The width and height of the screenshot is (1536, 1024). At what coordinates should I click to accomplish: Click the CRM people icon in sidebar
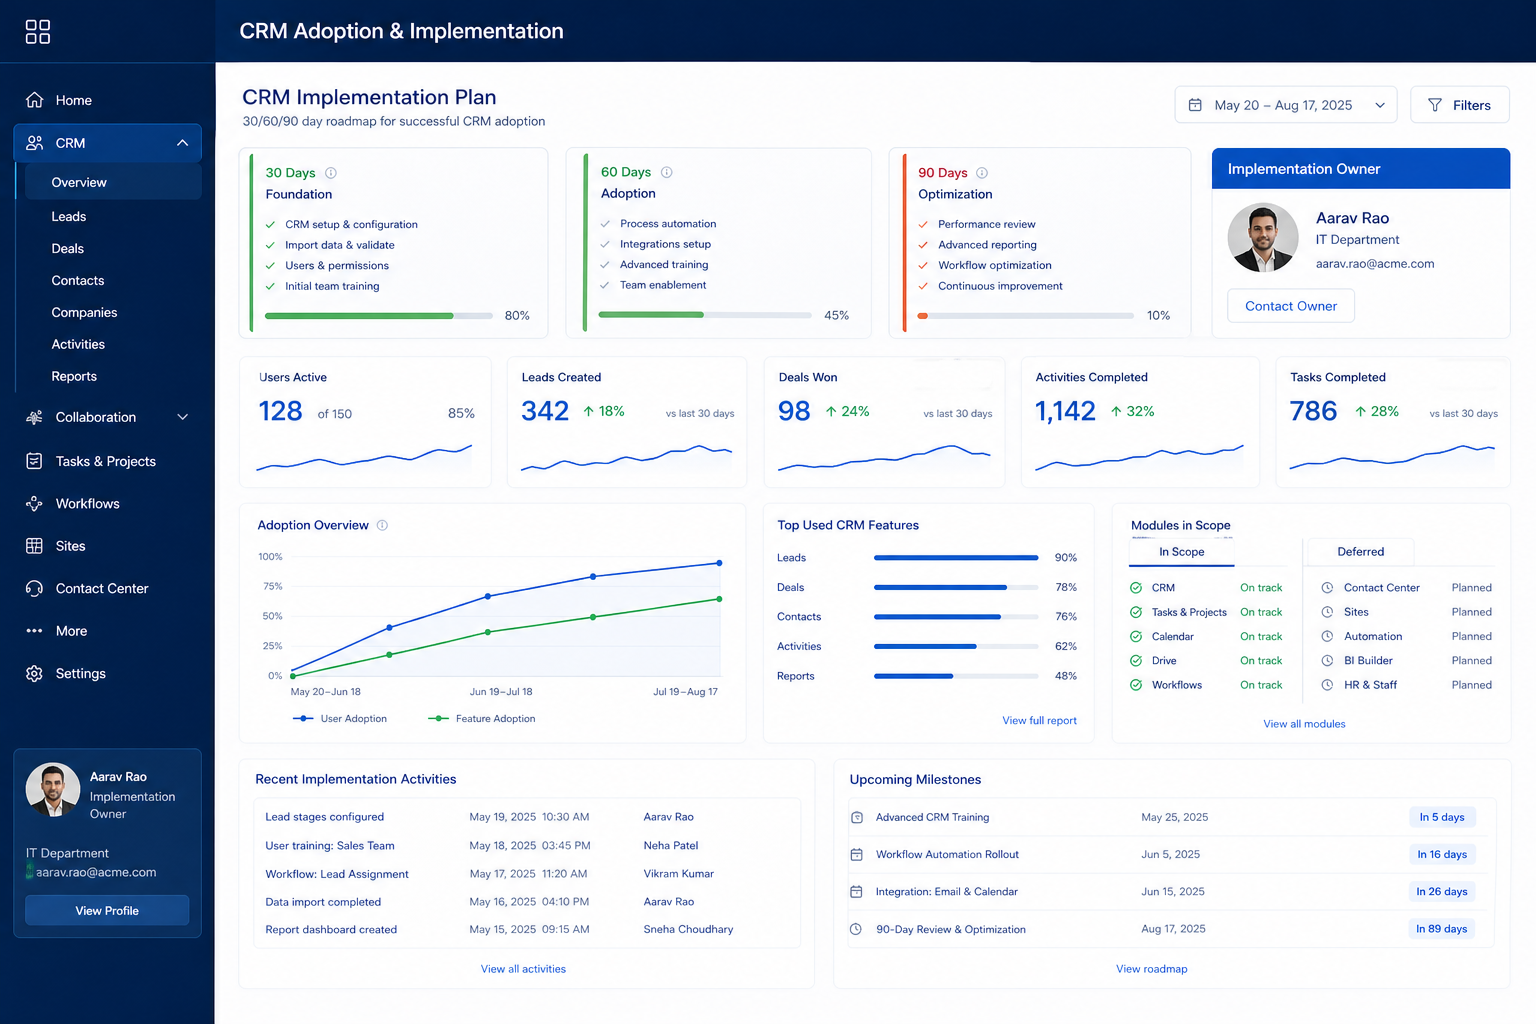[x=34, y=143]
